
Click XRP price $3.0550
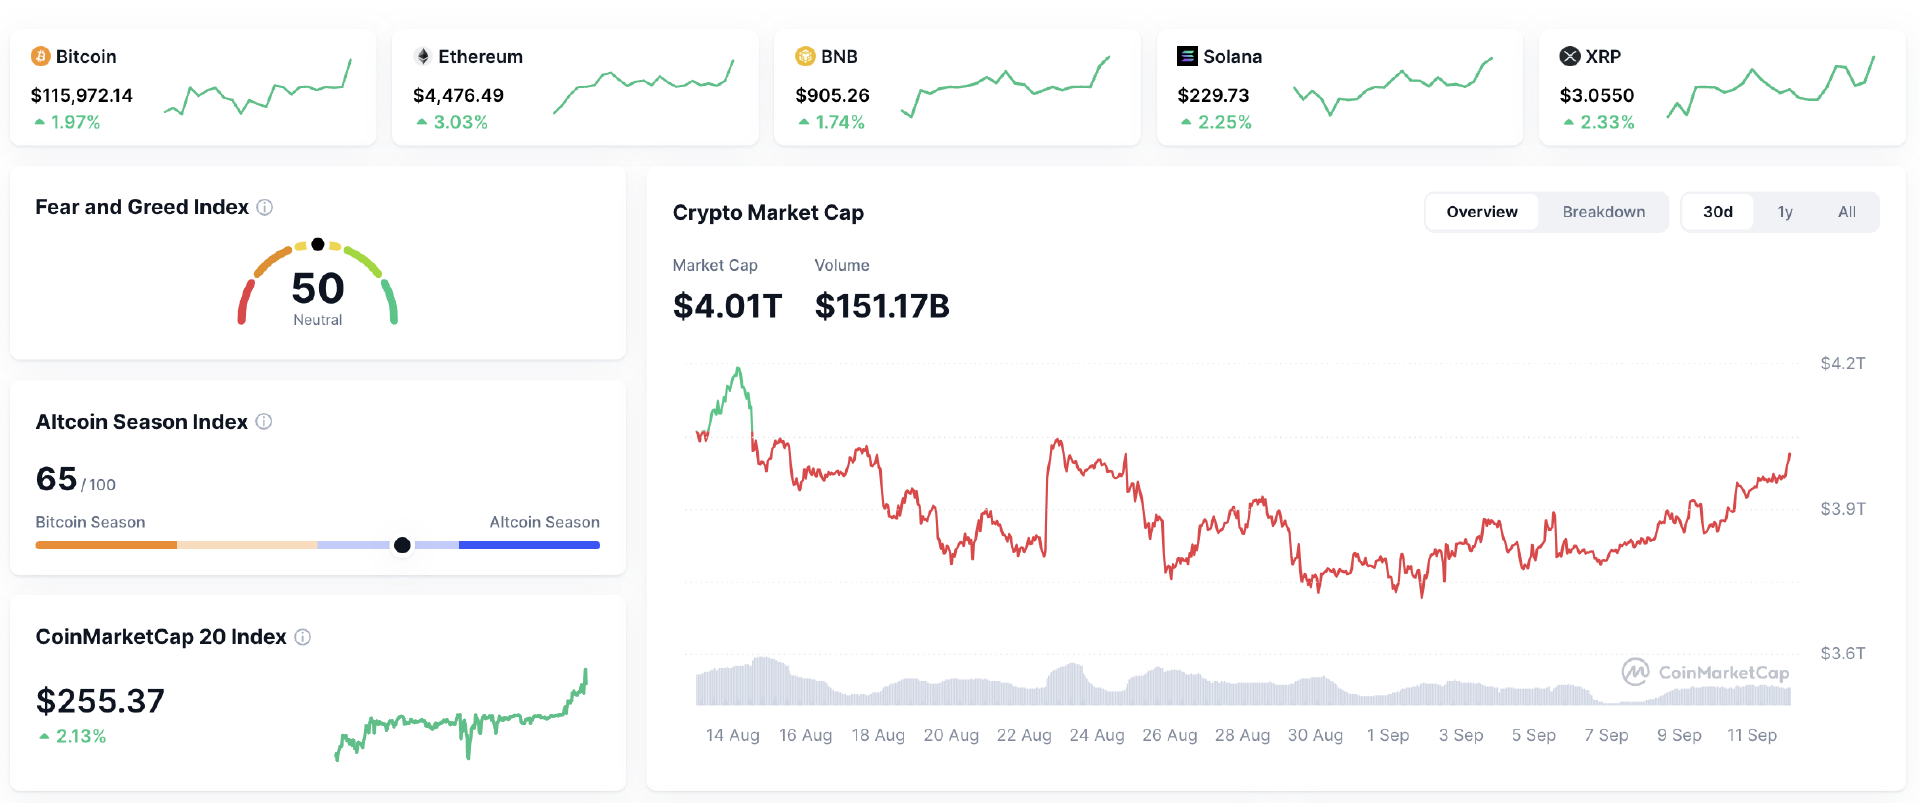click(1597, 95)
